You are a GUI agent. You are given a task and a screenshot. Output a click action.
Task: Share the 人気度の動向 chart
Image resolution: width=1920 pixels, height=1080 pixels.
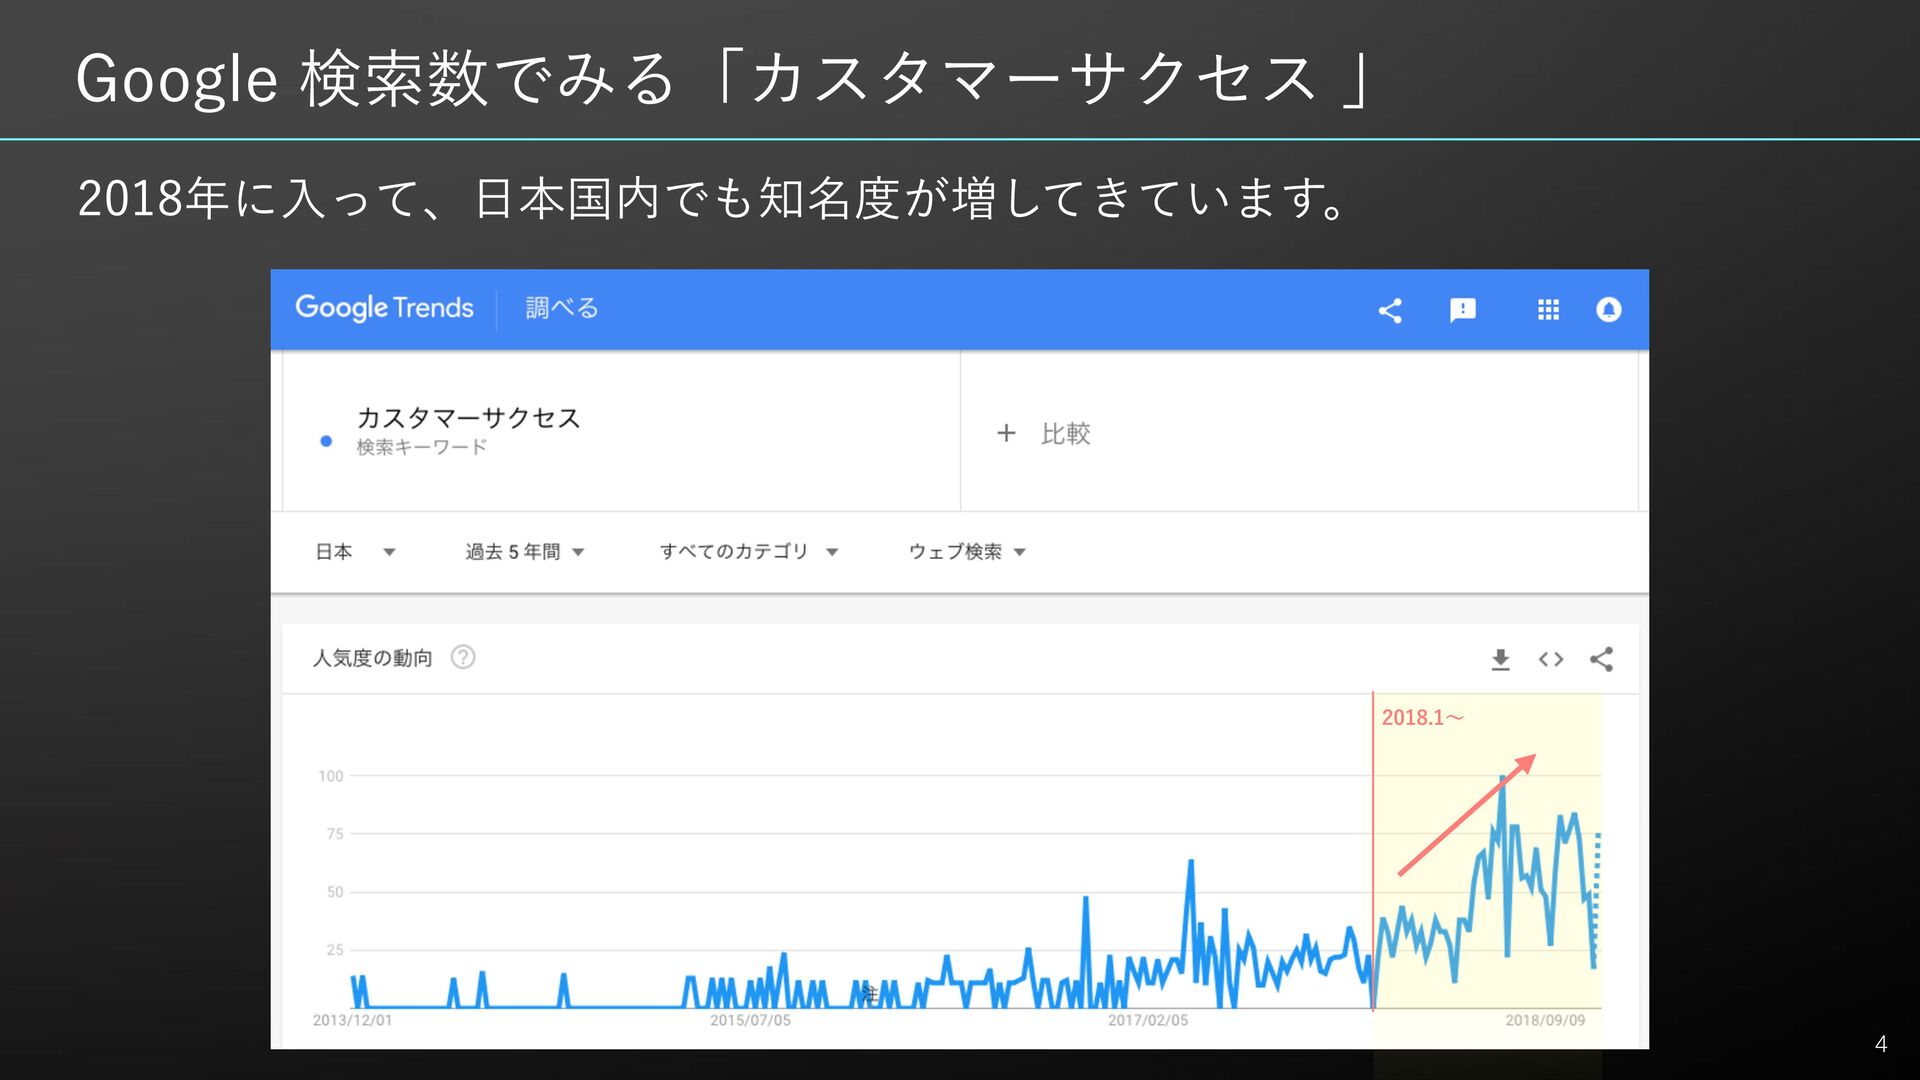pos(1601,659)
